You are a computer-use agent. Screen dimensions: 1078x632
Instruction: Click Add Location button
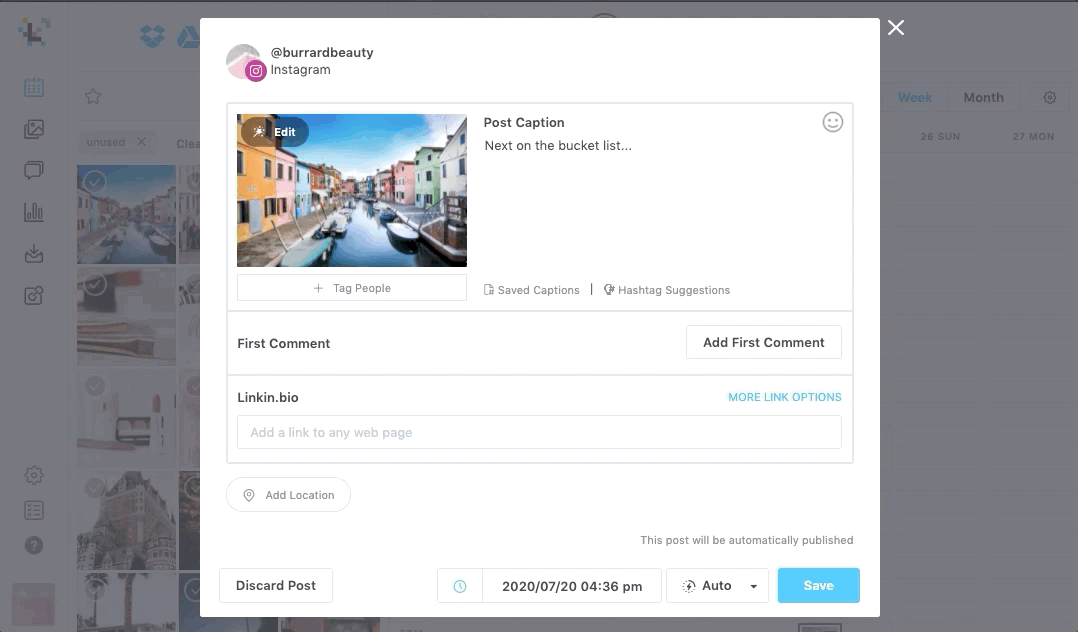(288, 494)
